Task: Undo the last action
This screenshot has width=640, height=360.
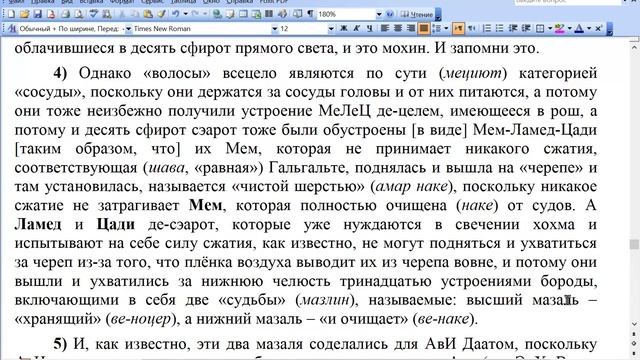Action: pyautogui.click(x=176, y=14)
